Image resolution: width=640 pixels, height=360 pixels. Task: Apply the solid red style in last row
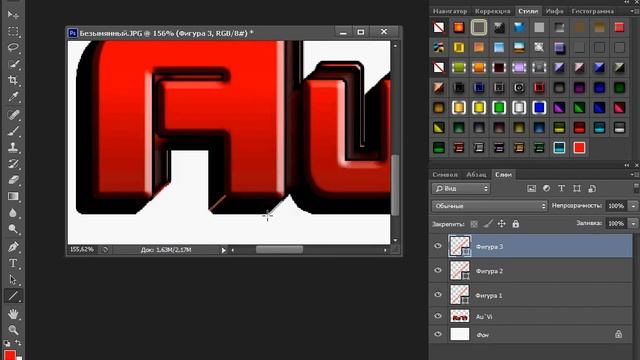pyautogui.click(x=579, y=148)
